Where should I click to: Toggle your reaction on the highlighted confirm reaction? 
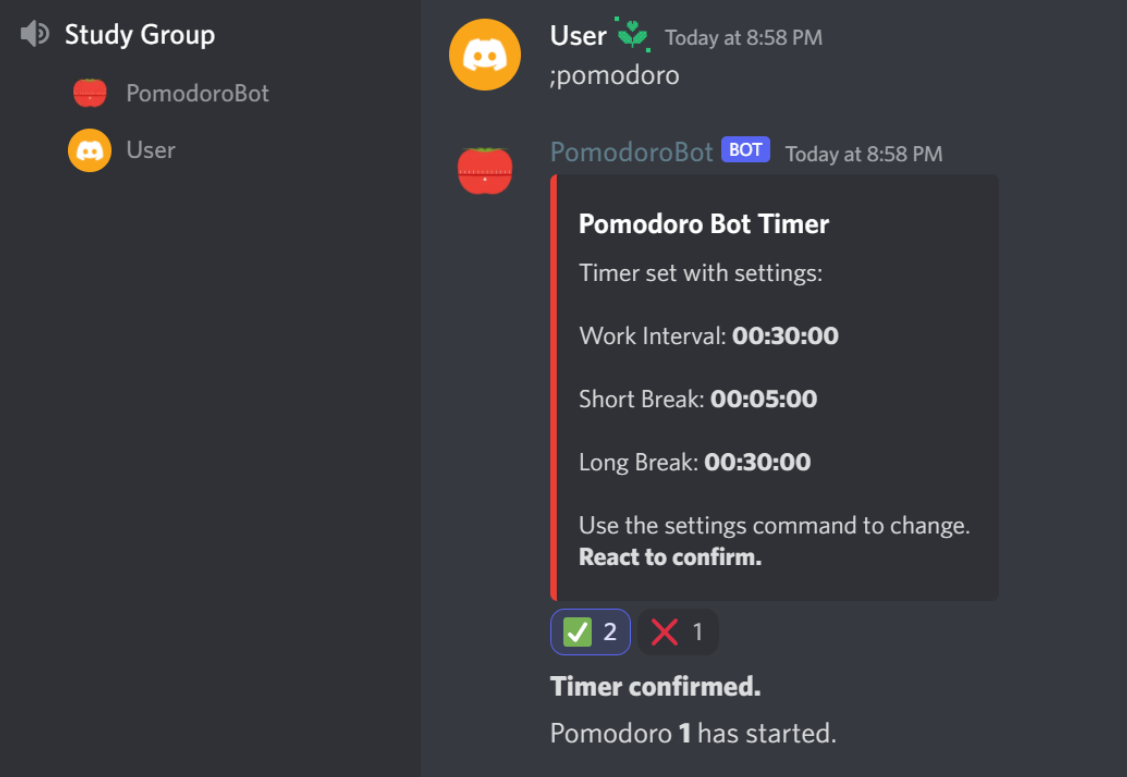click(x=590, y=631)
